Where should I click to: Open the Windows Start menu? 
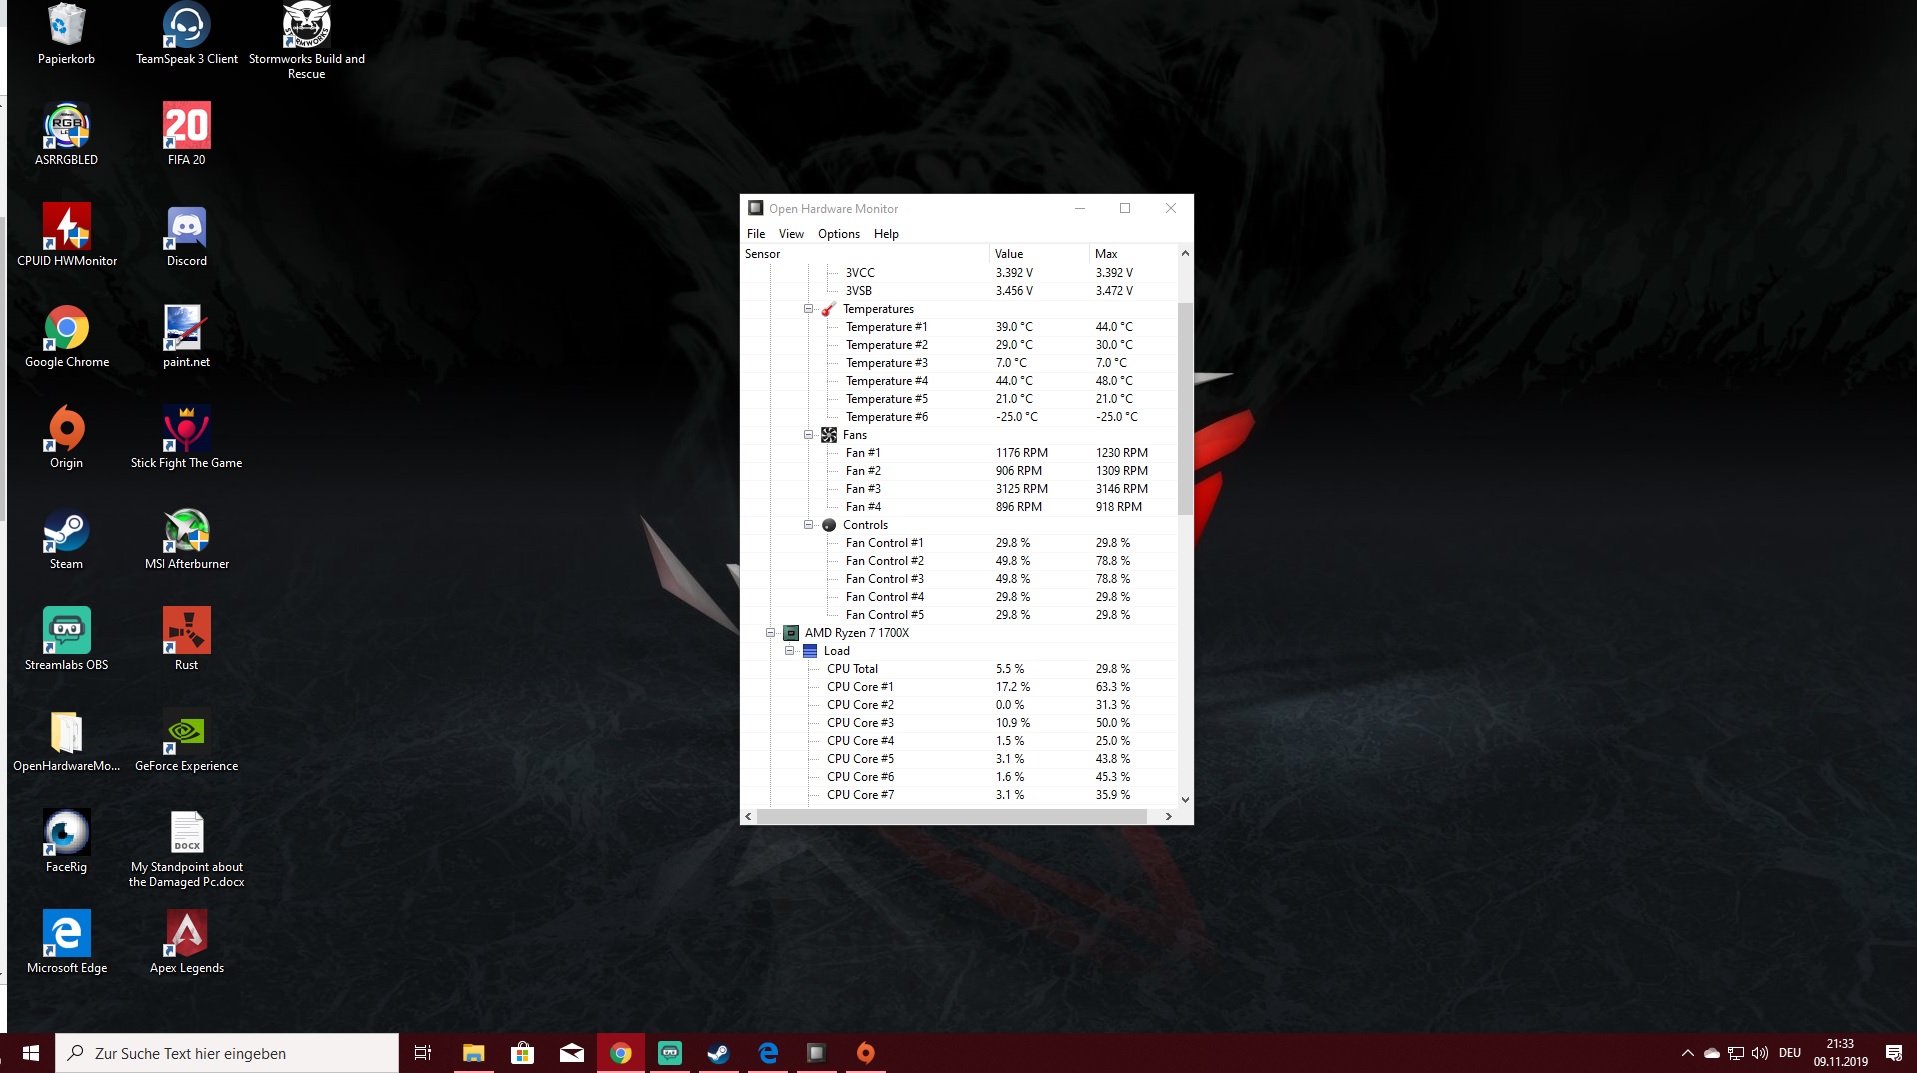click(x=30, y=1053)
